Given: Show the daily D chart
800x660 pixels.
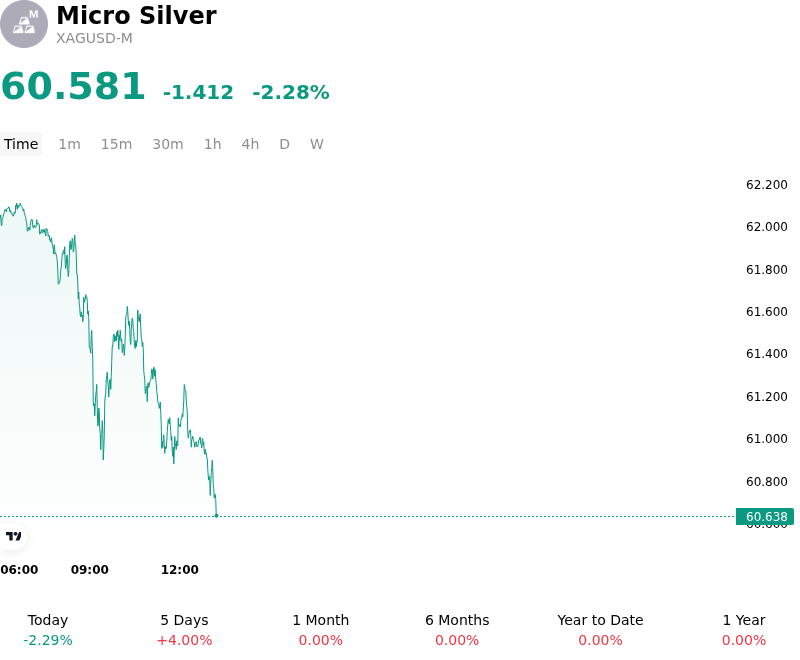Looking at the screenshot, I should (284, 144).
